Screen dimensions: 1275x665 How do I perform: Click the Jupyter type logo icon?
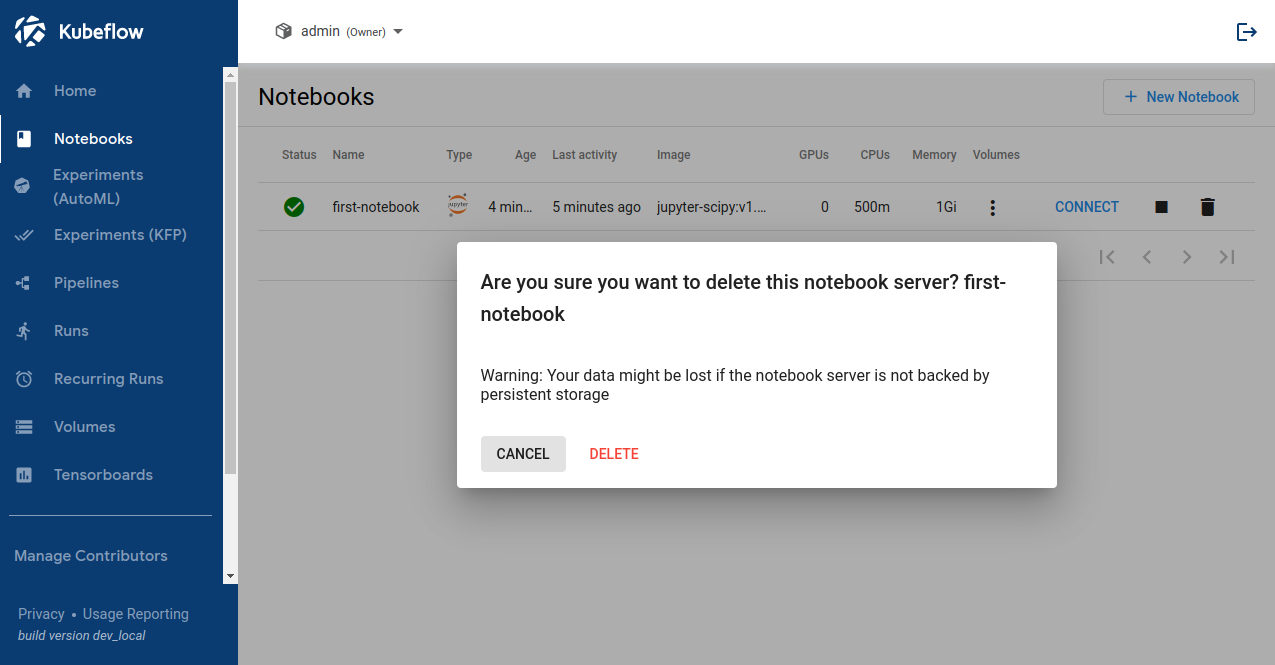pyautogui.click(x=458, y=204)
